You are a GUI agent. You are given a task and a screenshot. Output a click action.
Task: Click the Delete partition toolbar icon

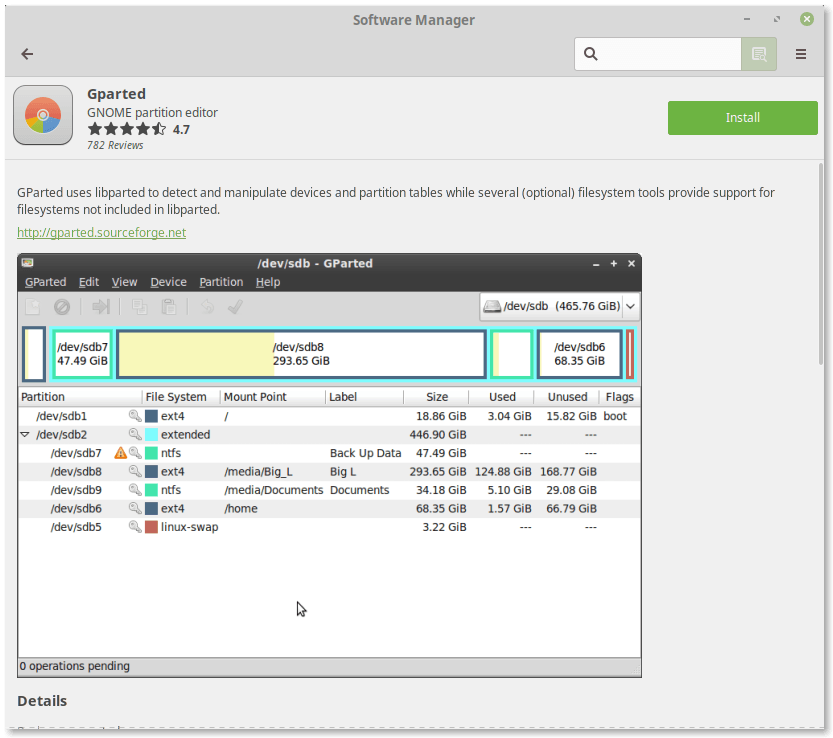62,307
